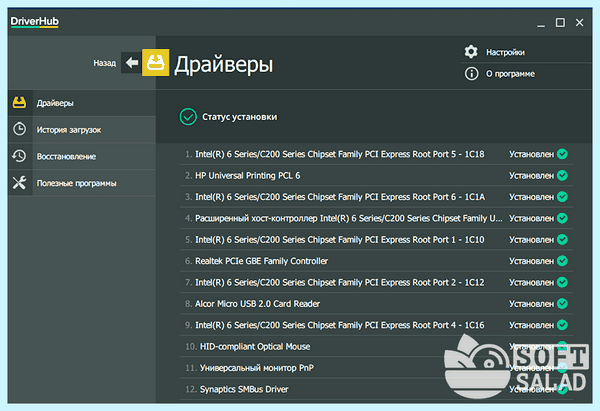Image resolution: width=600 pixels, height=411 pixels.
Task: Click the green check for Root Port 1 - 1C10
Action: [x=562, y=240]
